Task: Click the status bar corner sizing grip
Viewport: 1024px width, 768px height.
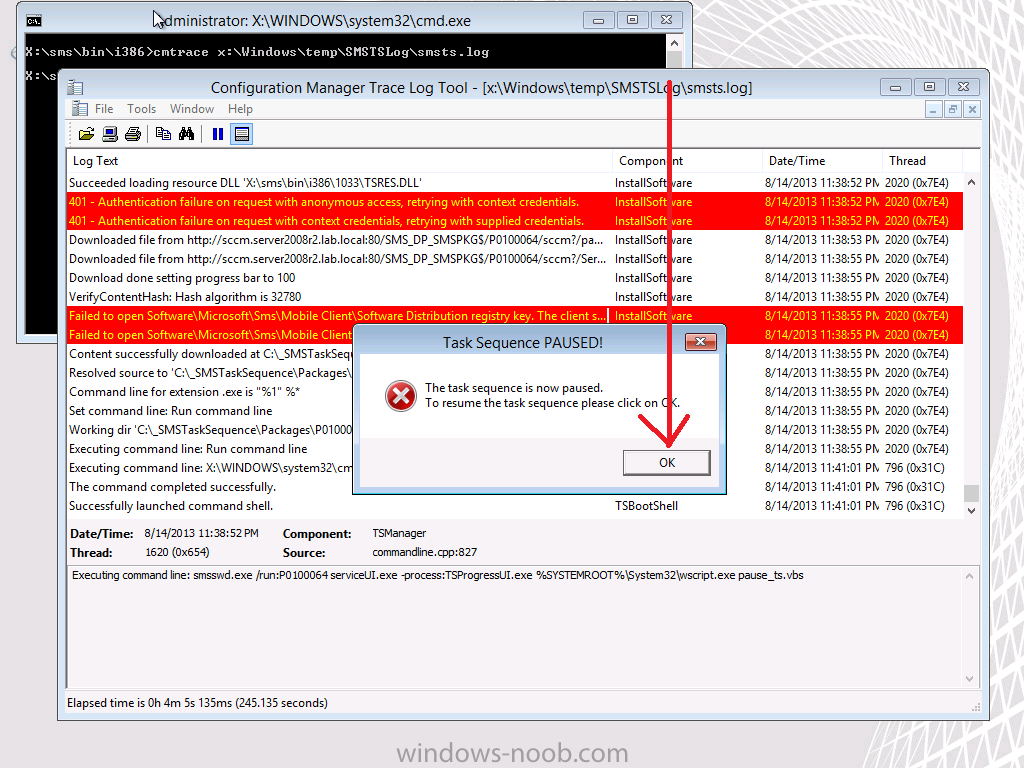Action: [976, 707]
